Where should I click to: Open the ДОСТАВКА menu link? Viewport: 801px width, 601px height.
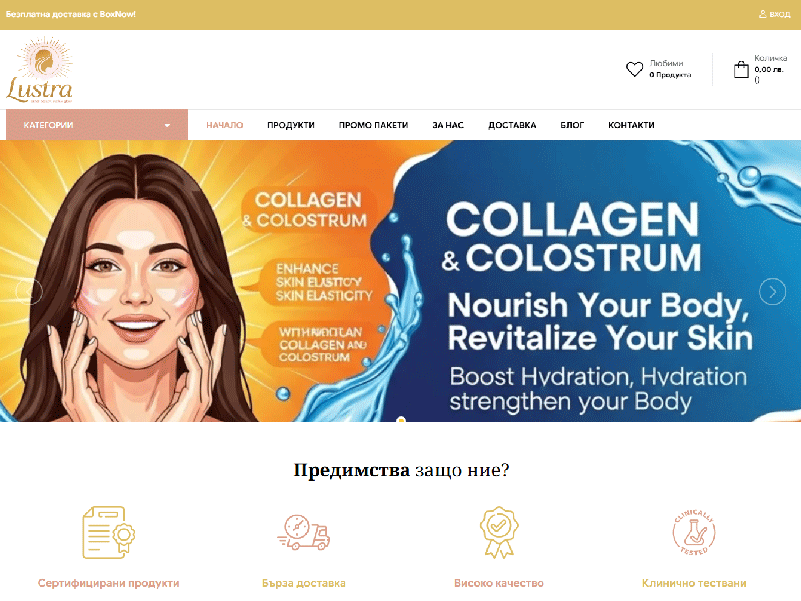point(512,125)
